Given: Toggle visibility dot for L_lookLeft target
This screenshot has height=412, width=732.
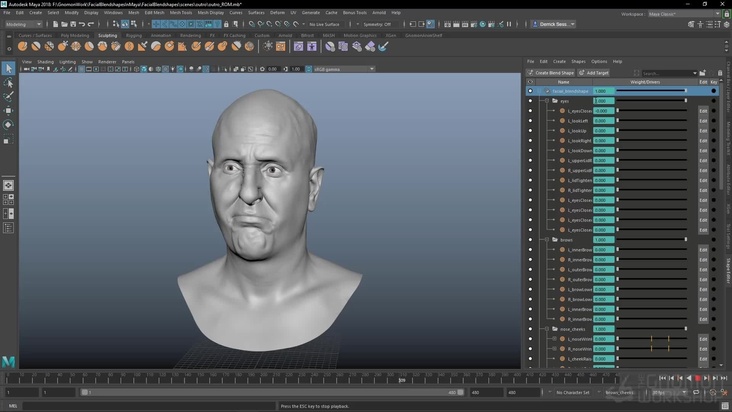Looking at the screenshot, I should click(x=531, y=121).
